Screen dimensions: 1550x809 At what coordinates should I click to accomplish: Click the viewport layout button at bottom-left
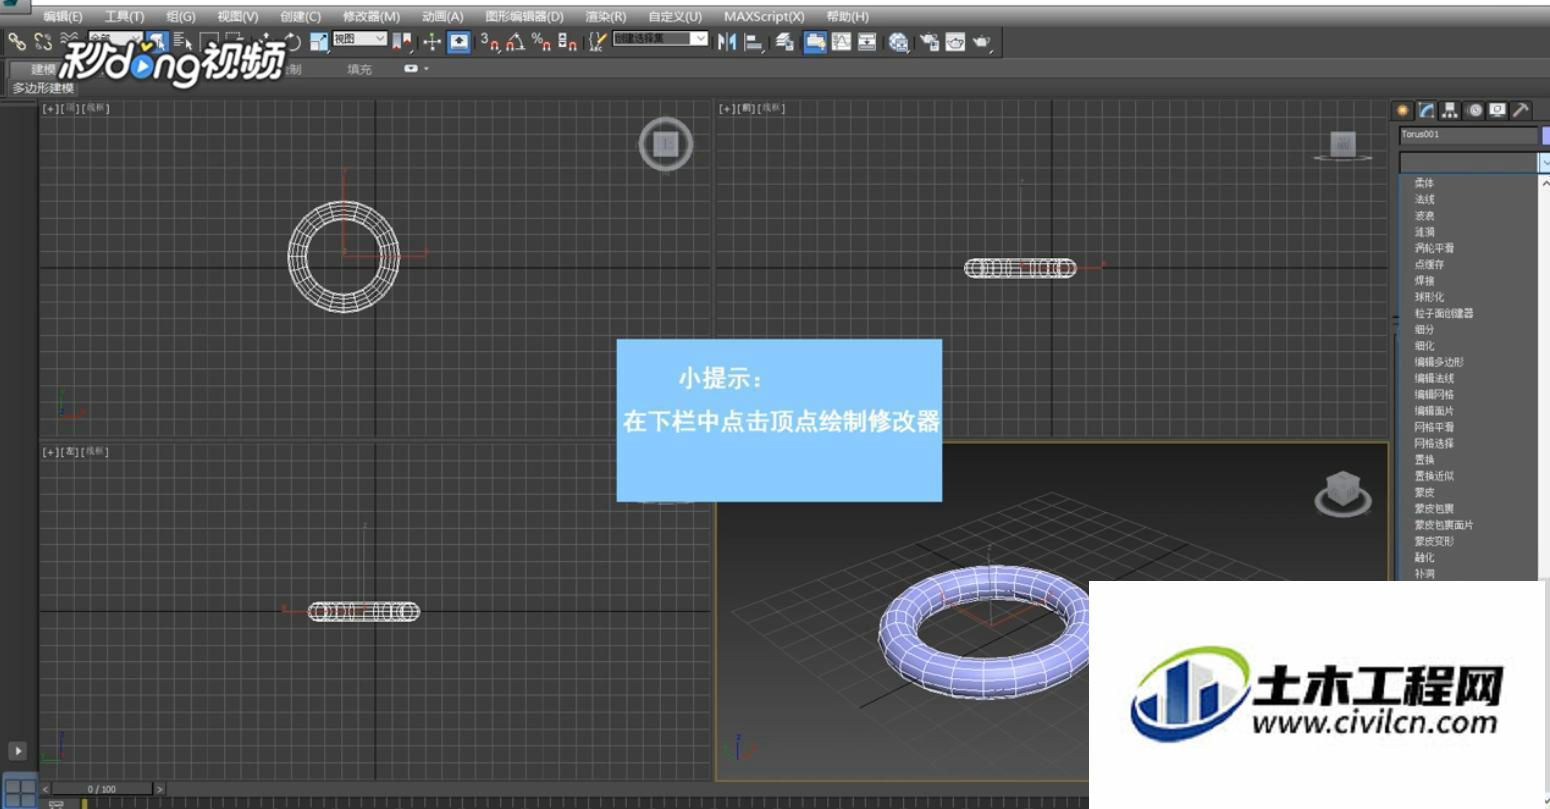point(20,789)
